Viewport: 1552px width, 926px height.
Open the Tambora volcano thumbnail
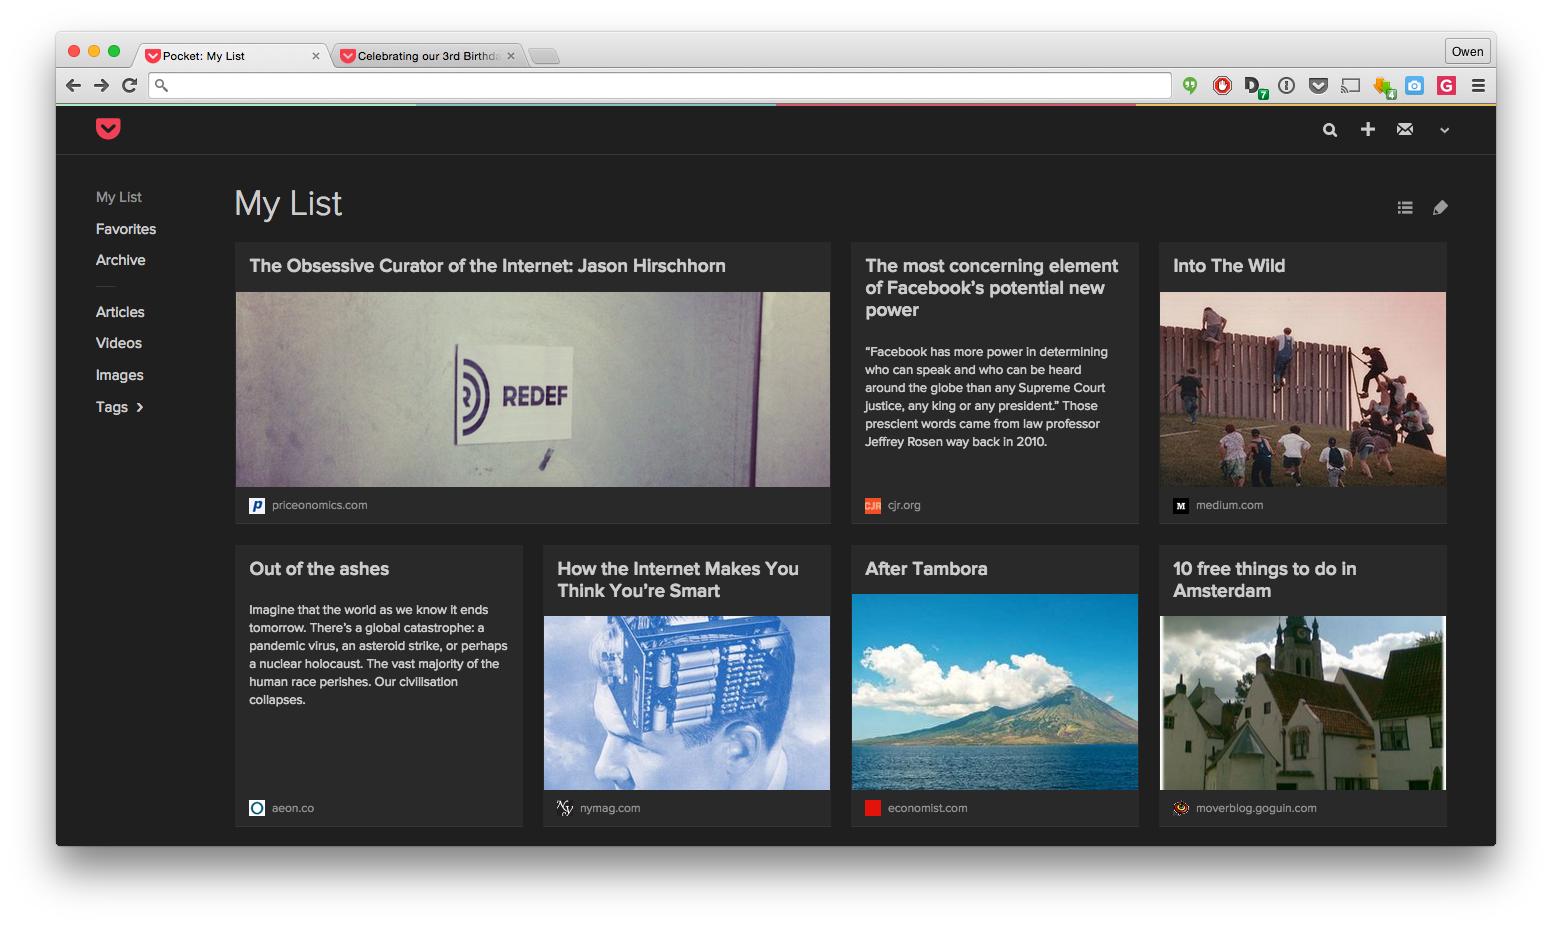coord(995,692)
